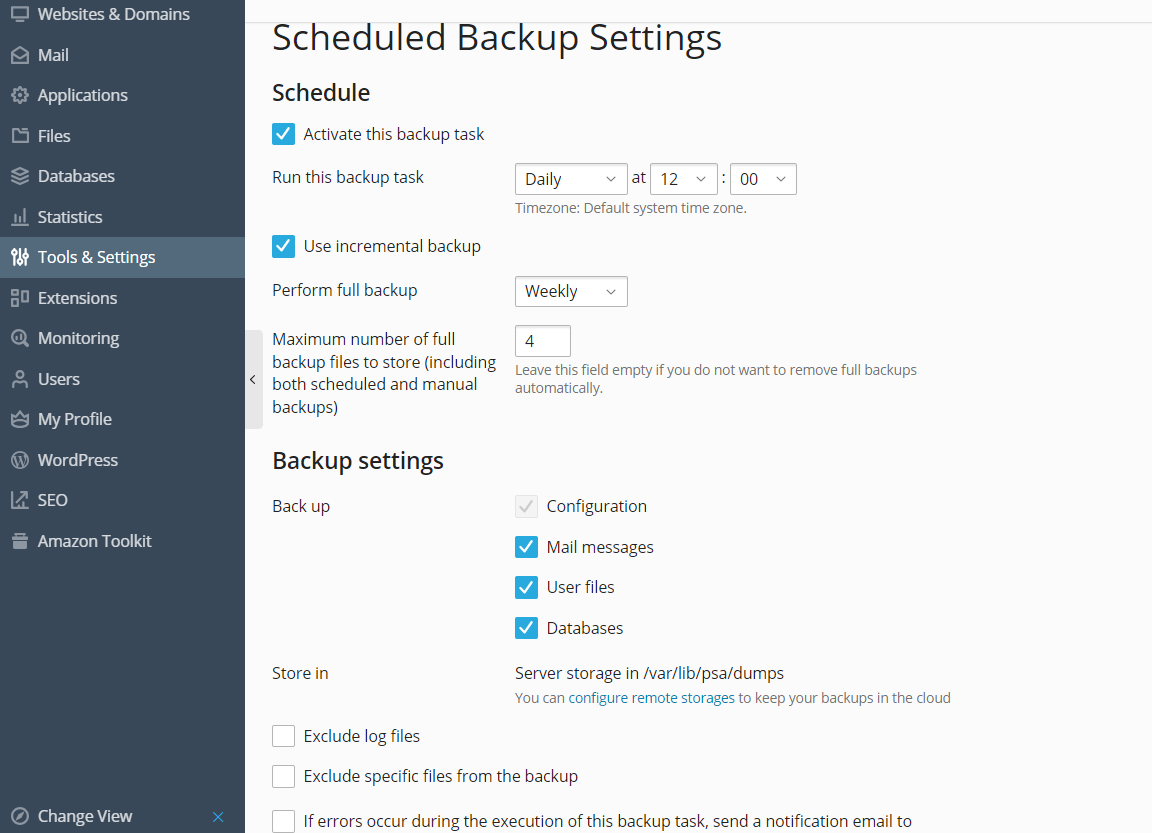Uncheck Mail messages backup option

[x=526, y=547]
